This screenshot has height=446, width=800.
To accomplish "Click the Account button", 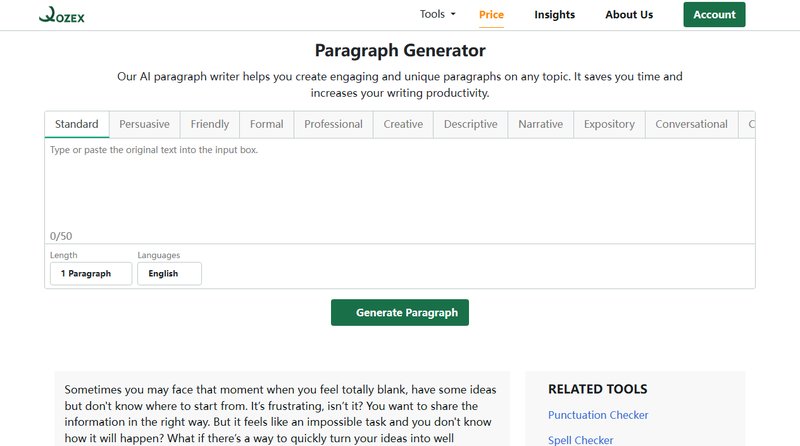I will click(x=714, y=15).
